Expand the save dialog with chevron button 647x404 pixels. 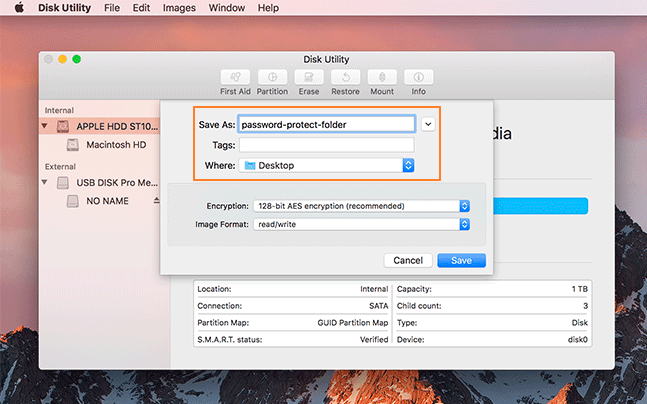(x=428, y=124)
